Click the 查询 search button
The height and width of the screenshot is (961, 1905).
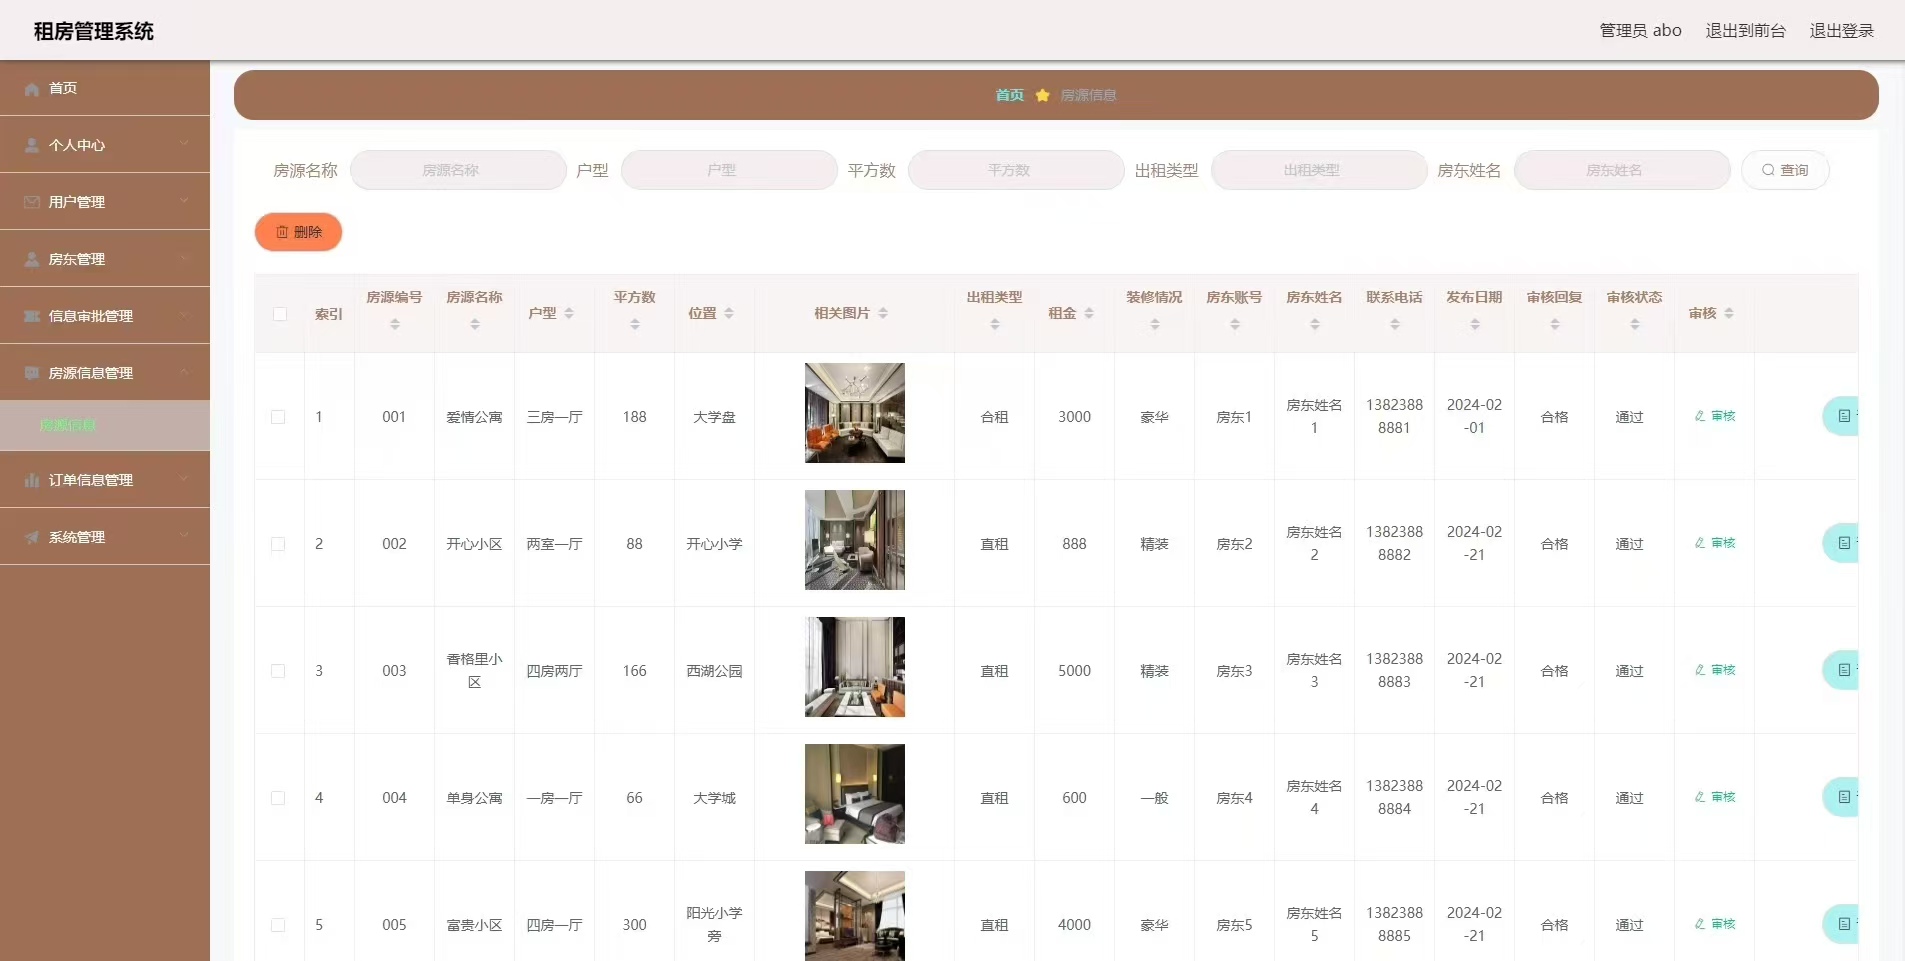point(1785,170)
